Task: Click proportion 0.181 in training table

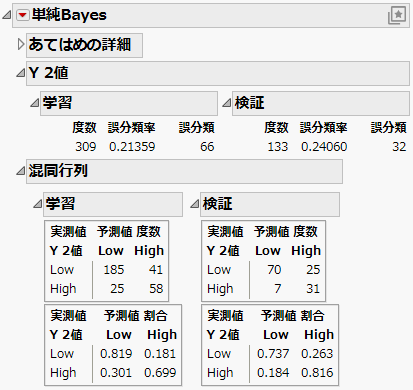Action: 160,354
